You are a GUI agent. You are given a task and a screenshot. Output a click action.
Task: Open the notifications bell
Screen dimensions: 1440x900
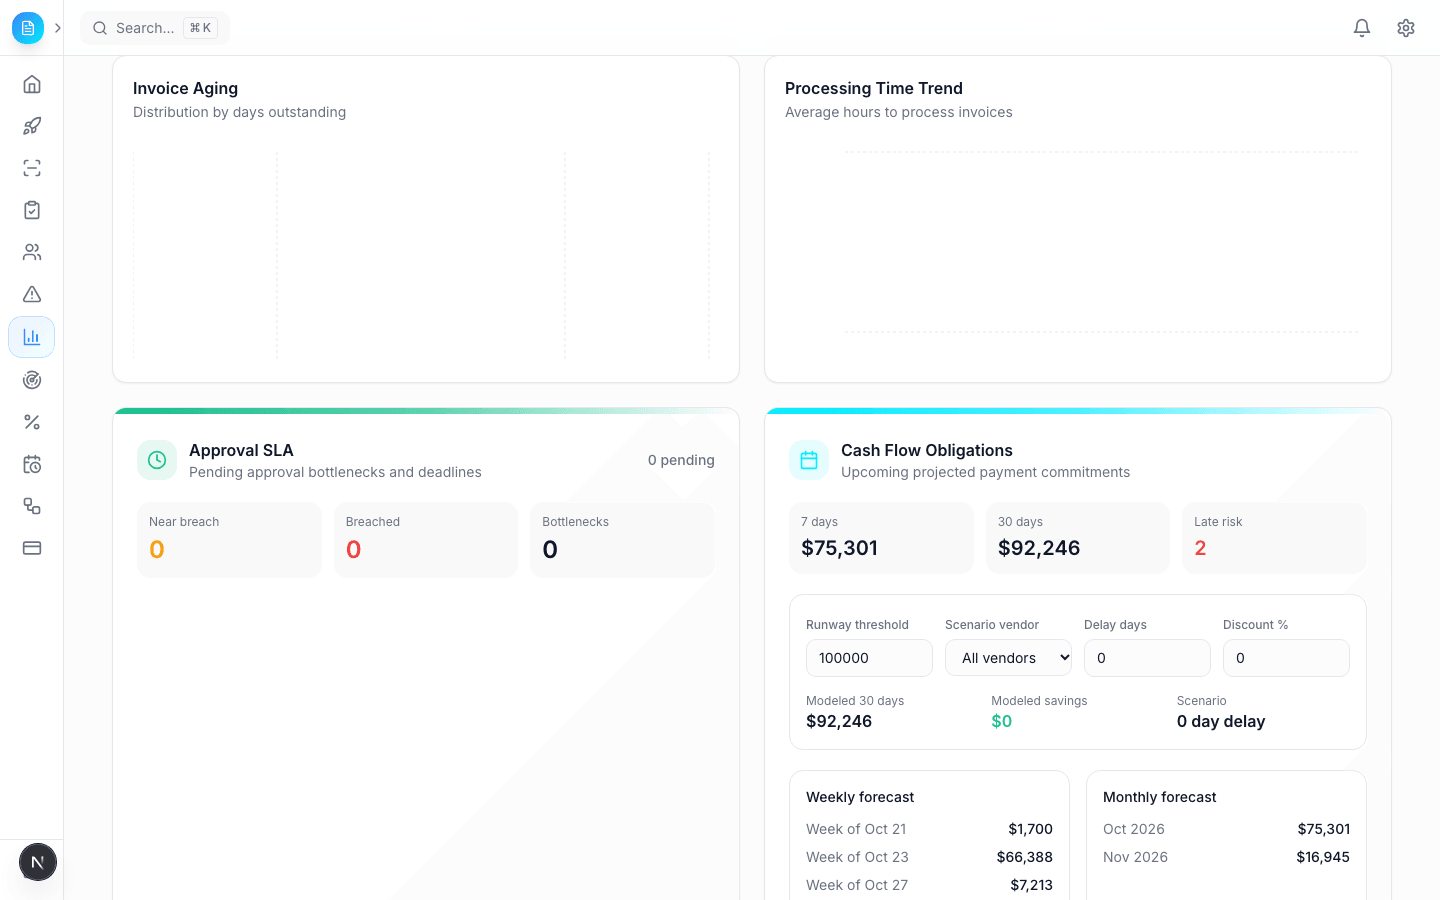(x=1362, y=28)
